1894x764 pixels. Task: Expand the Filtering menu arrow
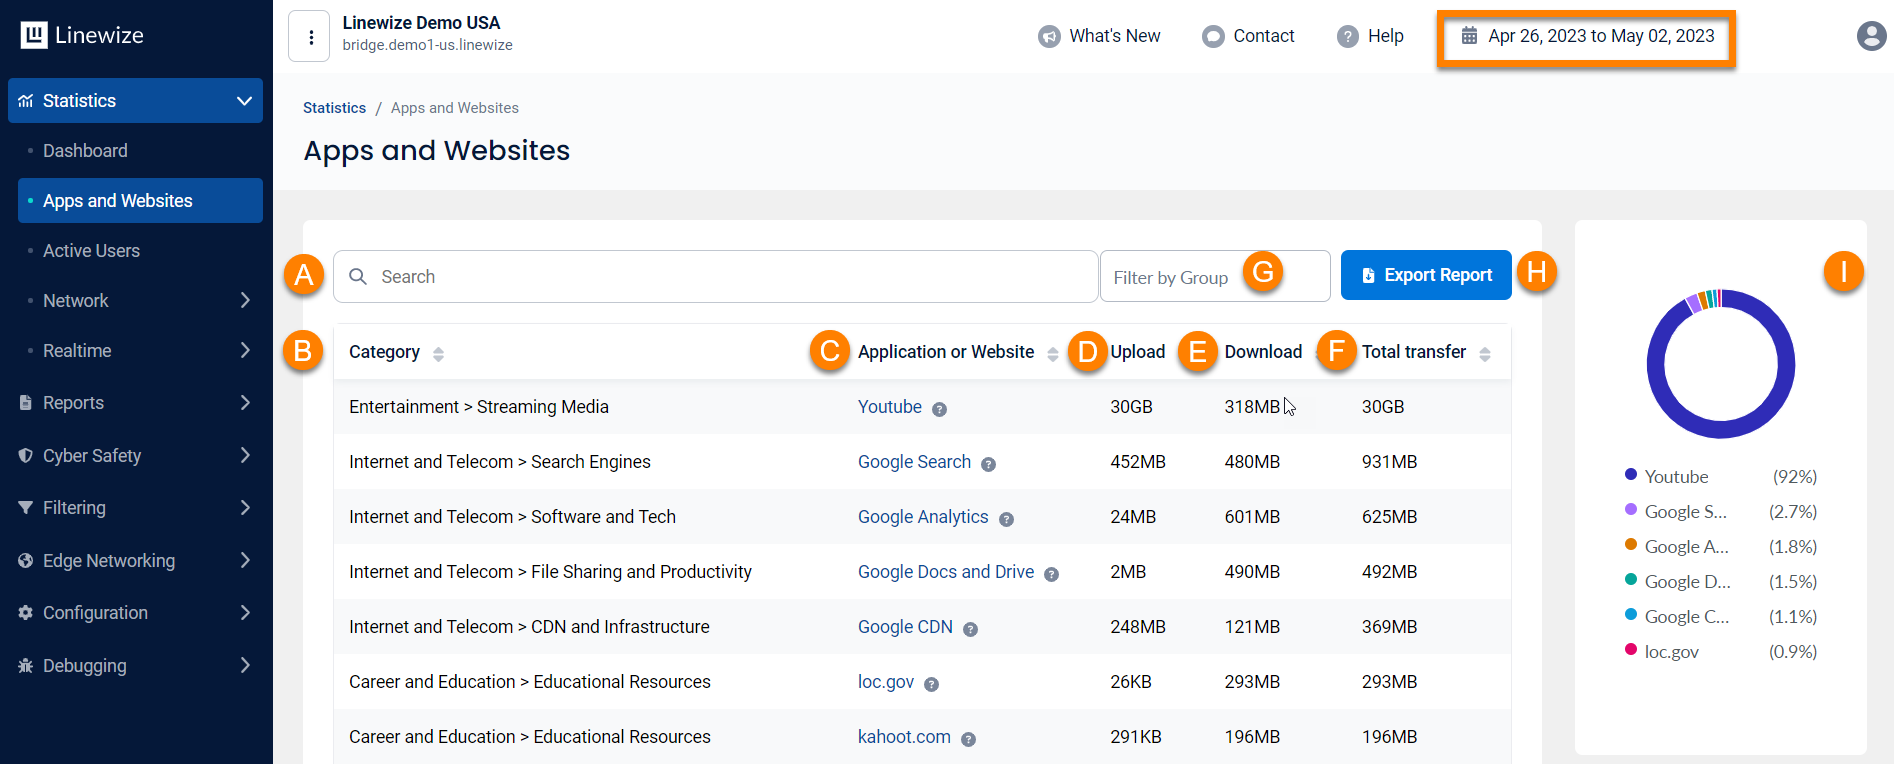(245, 507)
